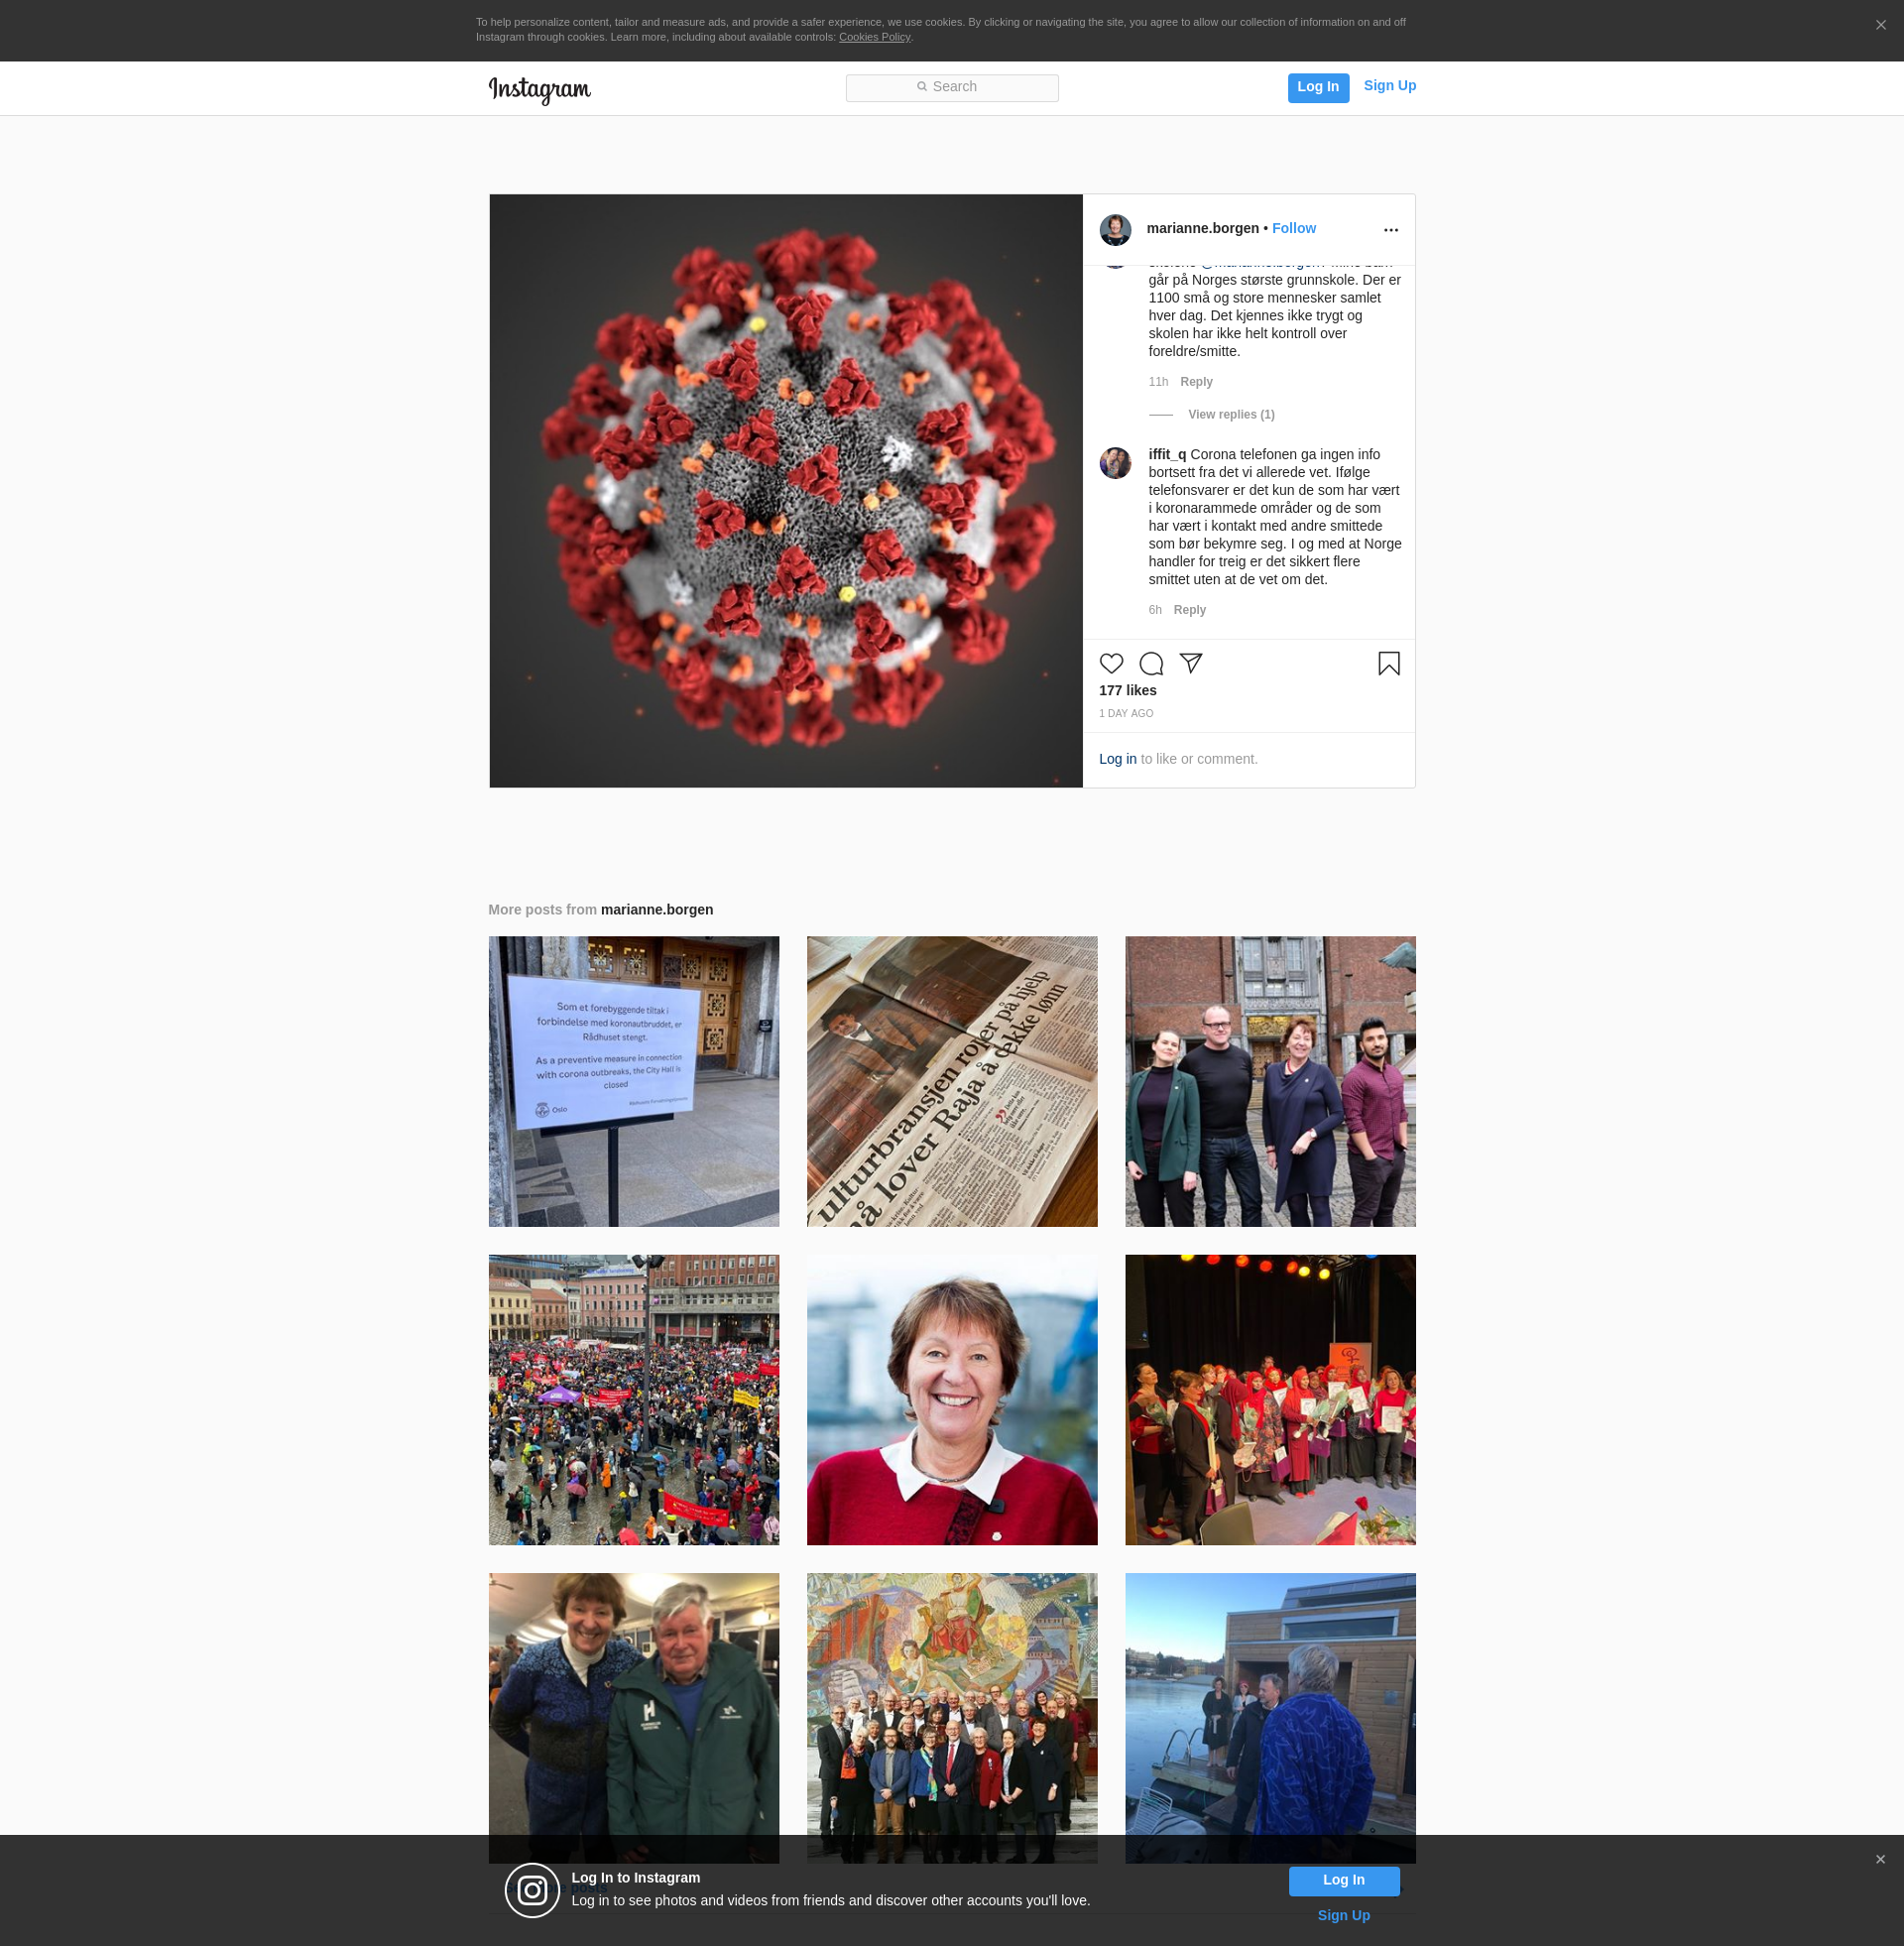The width and height of the screenshot is (1904, 1946).
Task: Dismiss the cookie notice banner
Action: pos(1880,25)
